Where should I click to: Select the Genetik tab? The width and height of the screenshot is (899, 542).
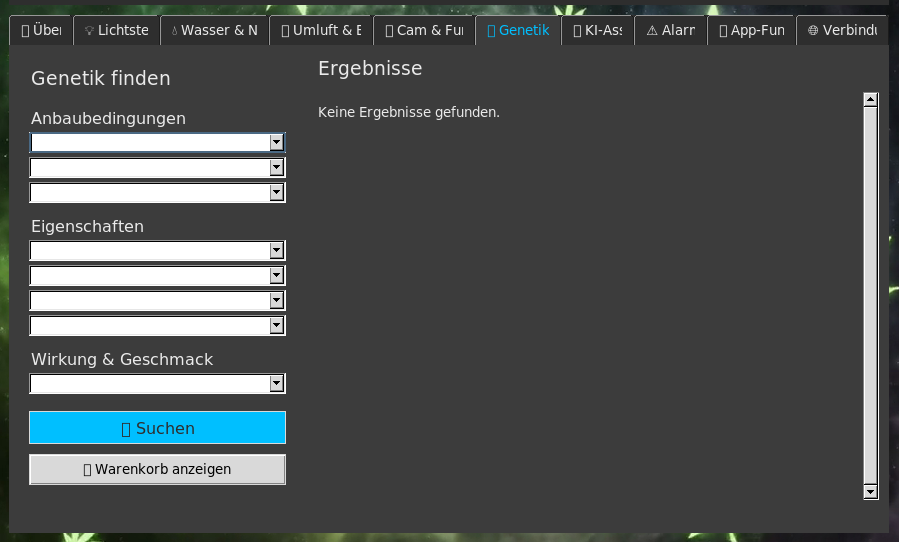click(518, 30)
